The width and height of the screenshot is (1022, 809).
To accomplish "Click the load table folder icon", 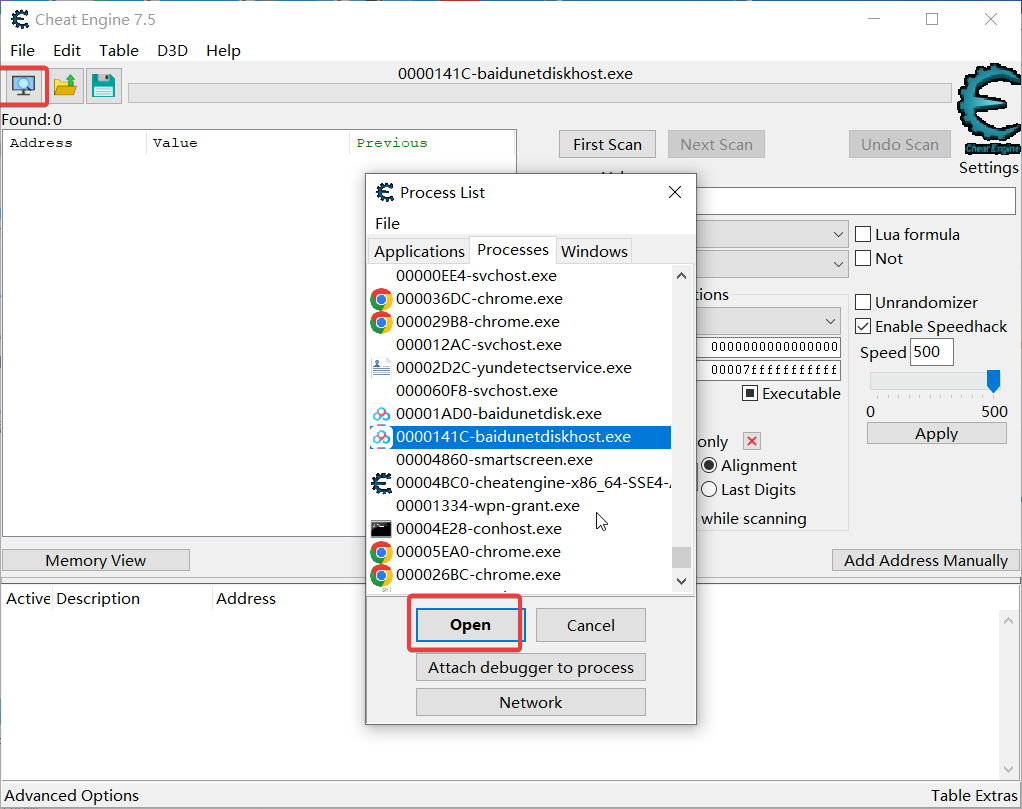I will pos(65,85).
